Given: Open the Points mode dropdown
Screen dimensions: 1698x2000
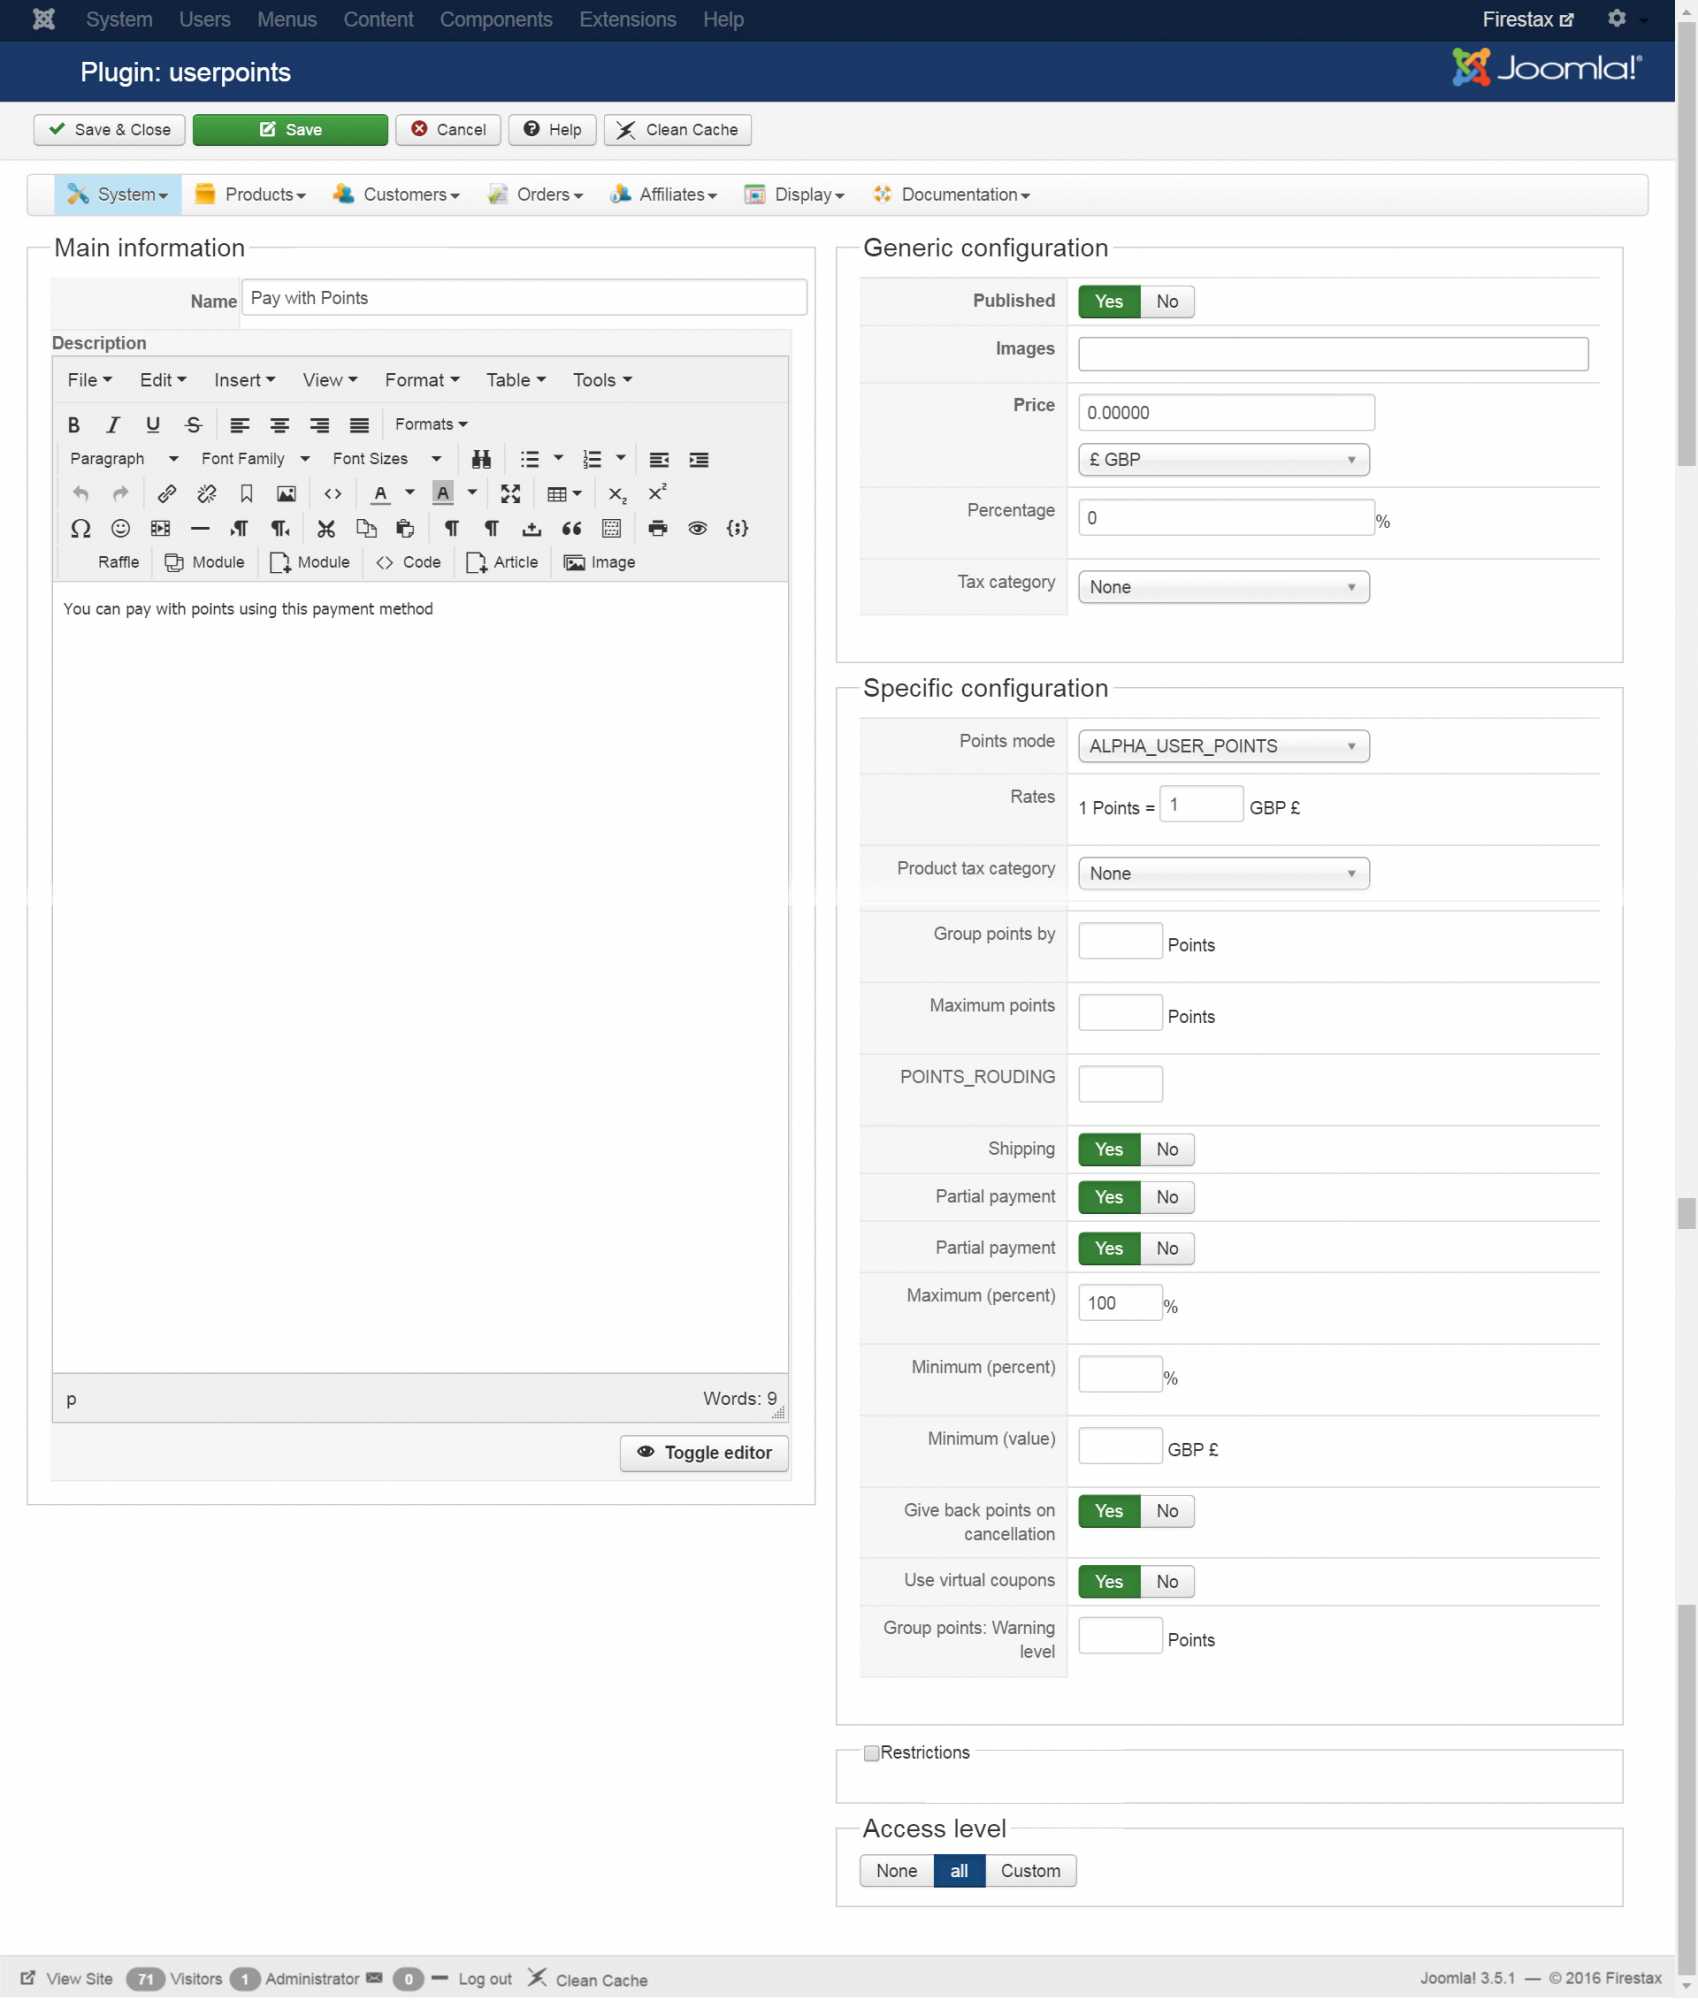Looking at the screenshot, I should pyautogui.click(x=1224, y=747).
